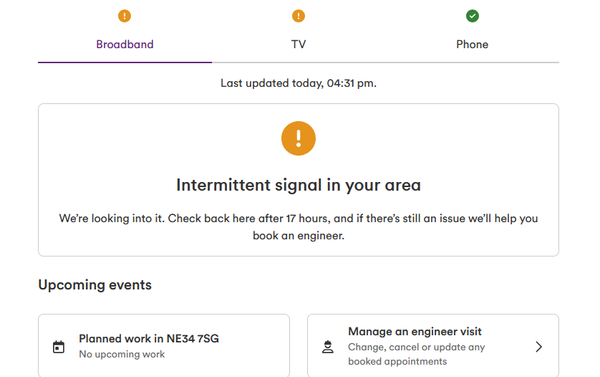Image resolution: width=600 pixels, height=377 pixels.
Task: Click the engineer icon beside Manage visit
Action: (x=328, y=347)
